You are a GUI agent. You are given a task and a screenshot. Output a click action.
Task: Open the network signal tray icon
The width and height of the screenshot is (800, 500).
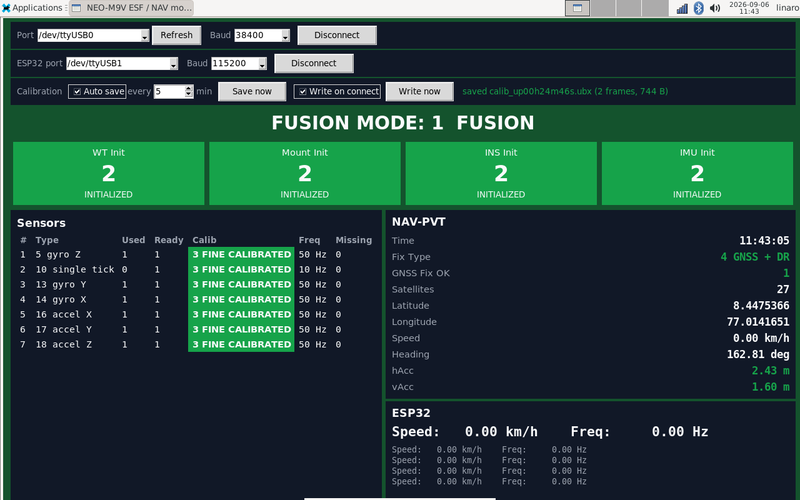(682, 8)
